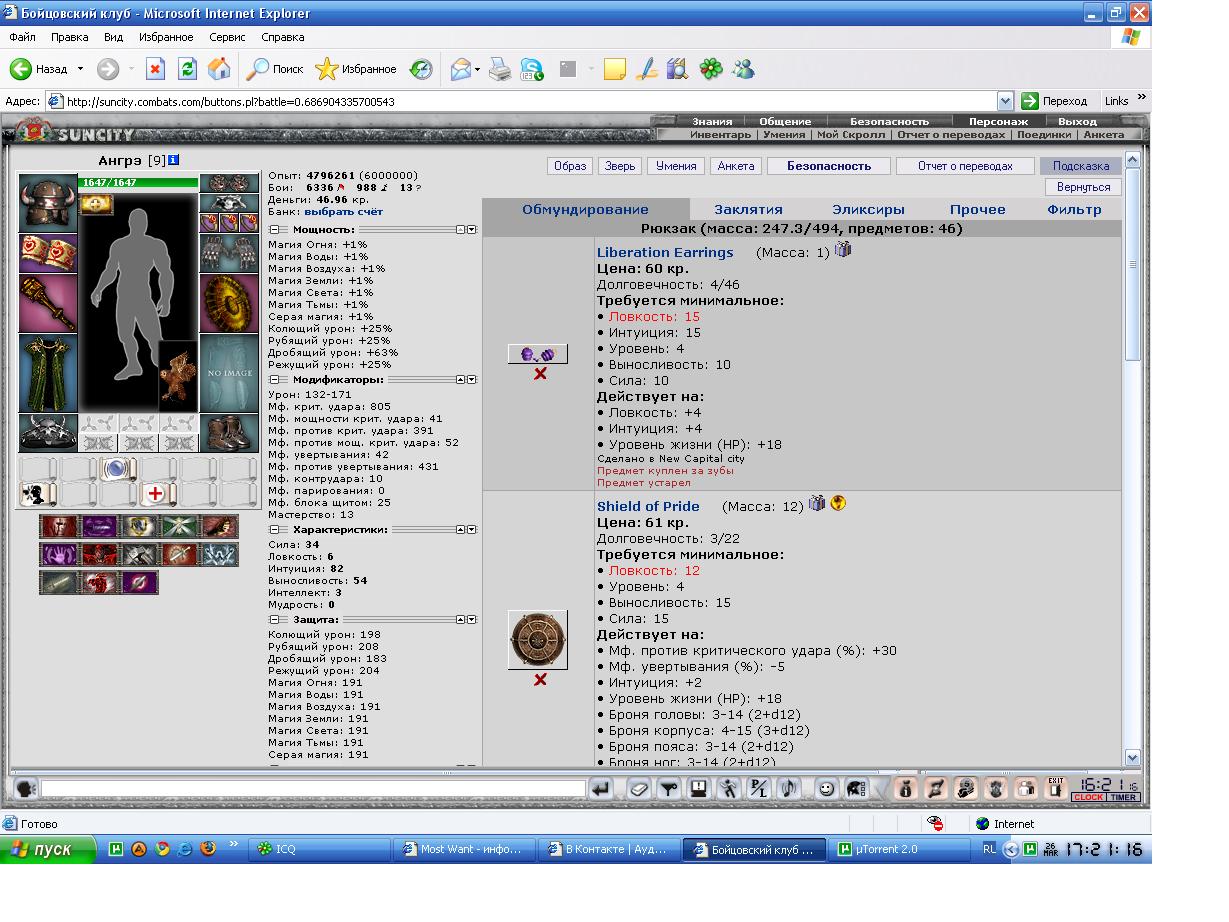Click the info icon next to Ангрэ [9]
This screenshot has height=922, width=1229.
click(174, 160)
